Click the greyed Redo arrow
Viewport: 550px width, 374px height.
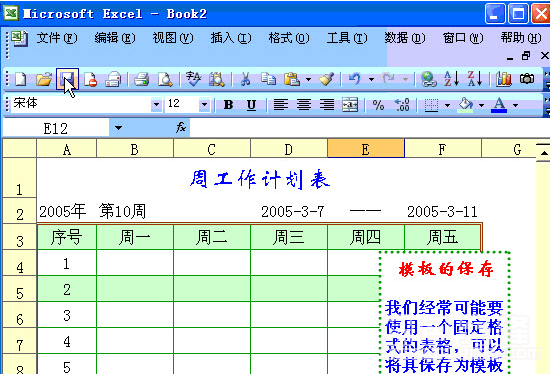[x=388, y=79]
